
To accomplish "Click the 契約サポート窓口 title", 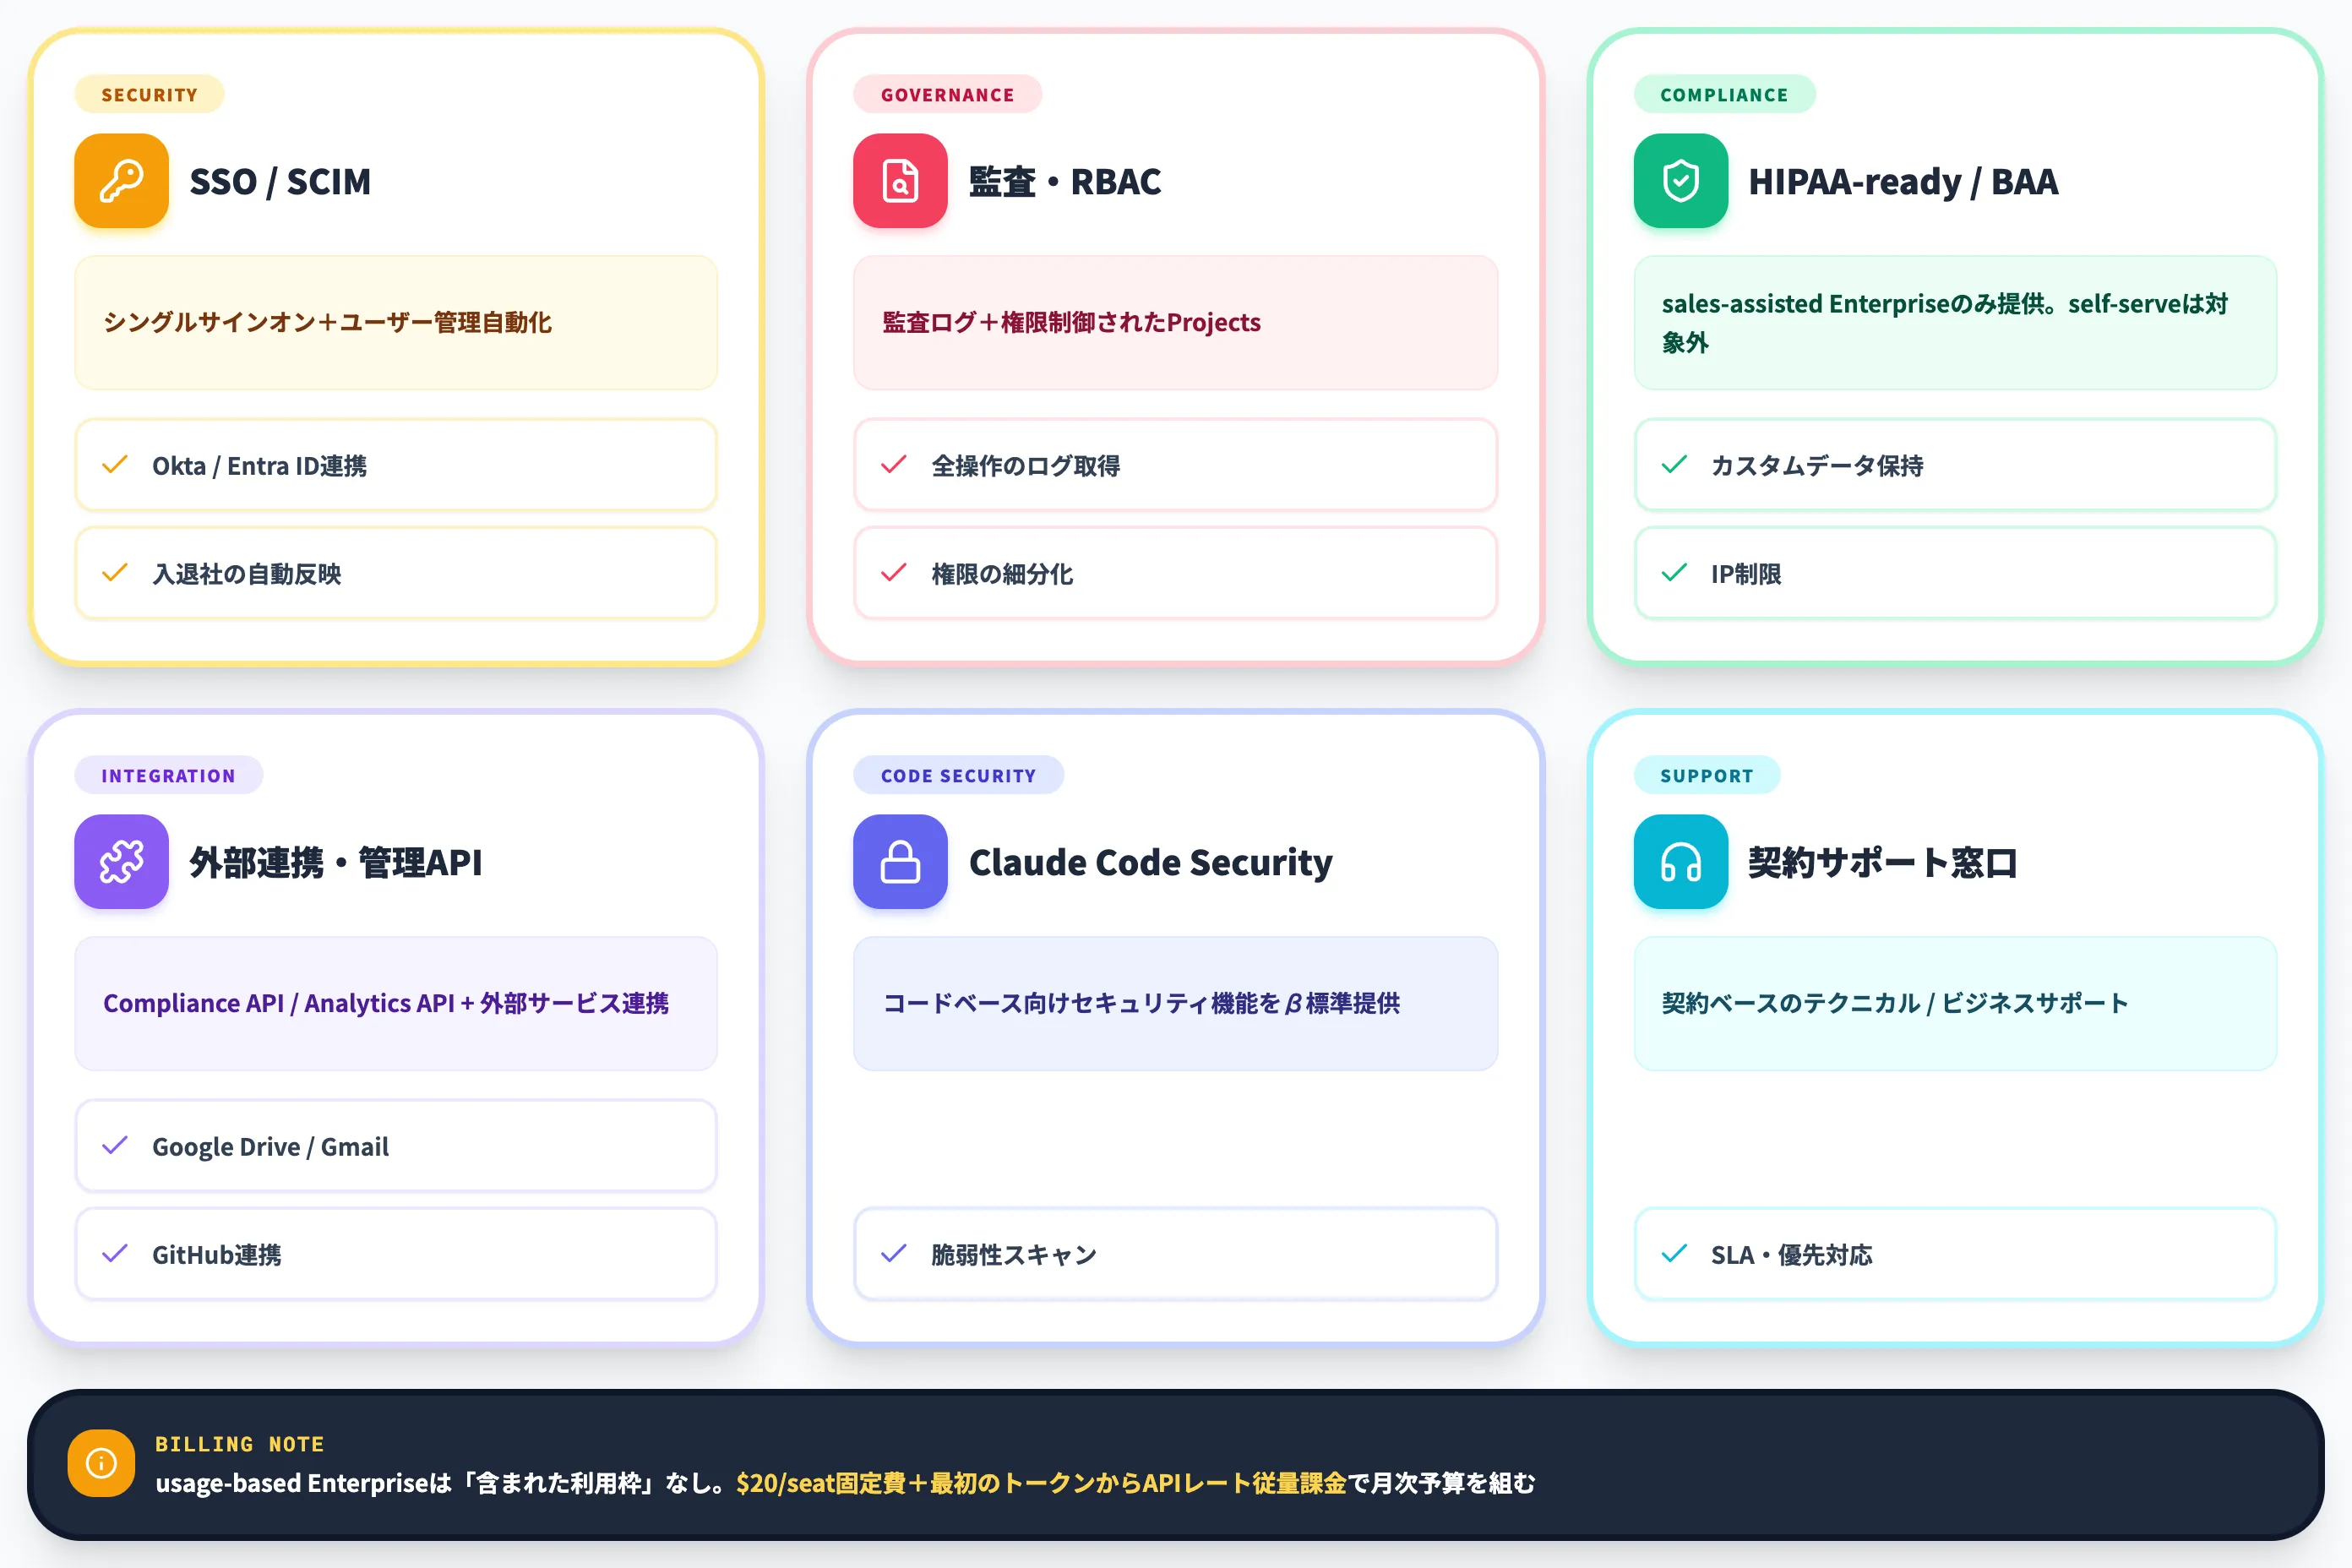I will (1883, 863).
